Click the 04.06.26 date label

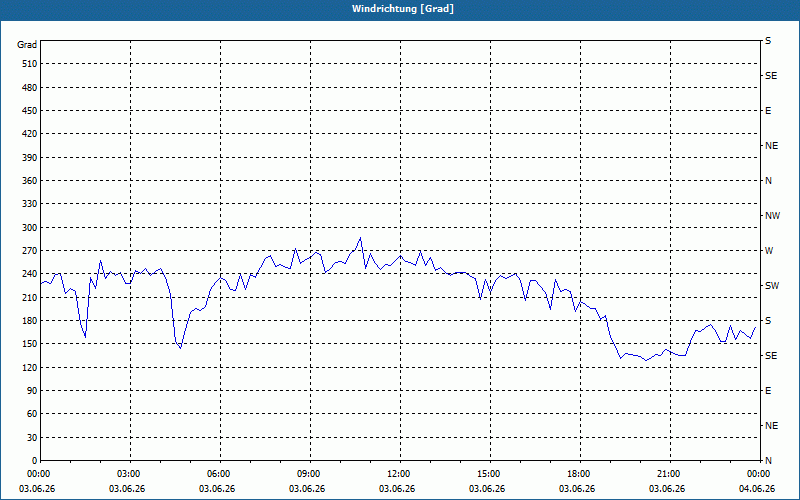(x=757, y=489)
